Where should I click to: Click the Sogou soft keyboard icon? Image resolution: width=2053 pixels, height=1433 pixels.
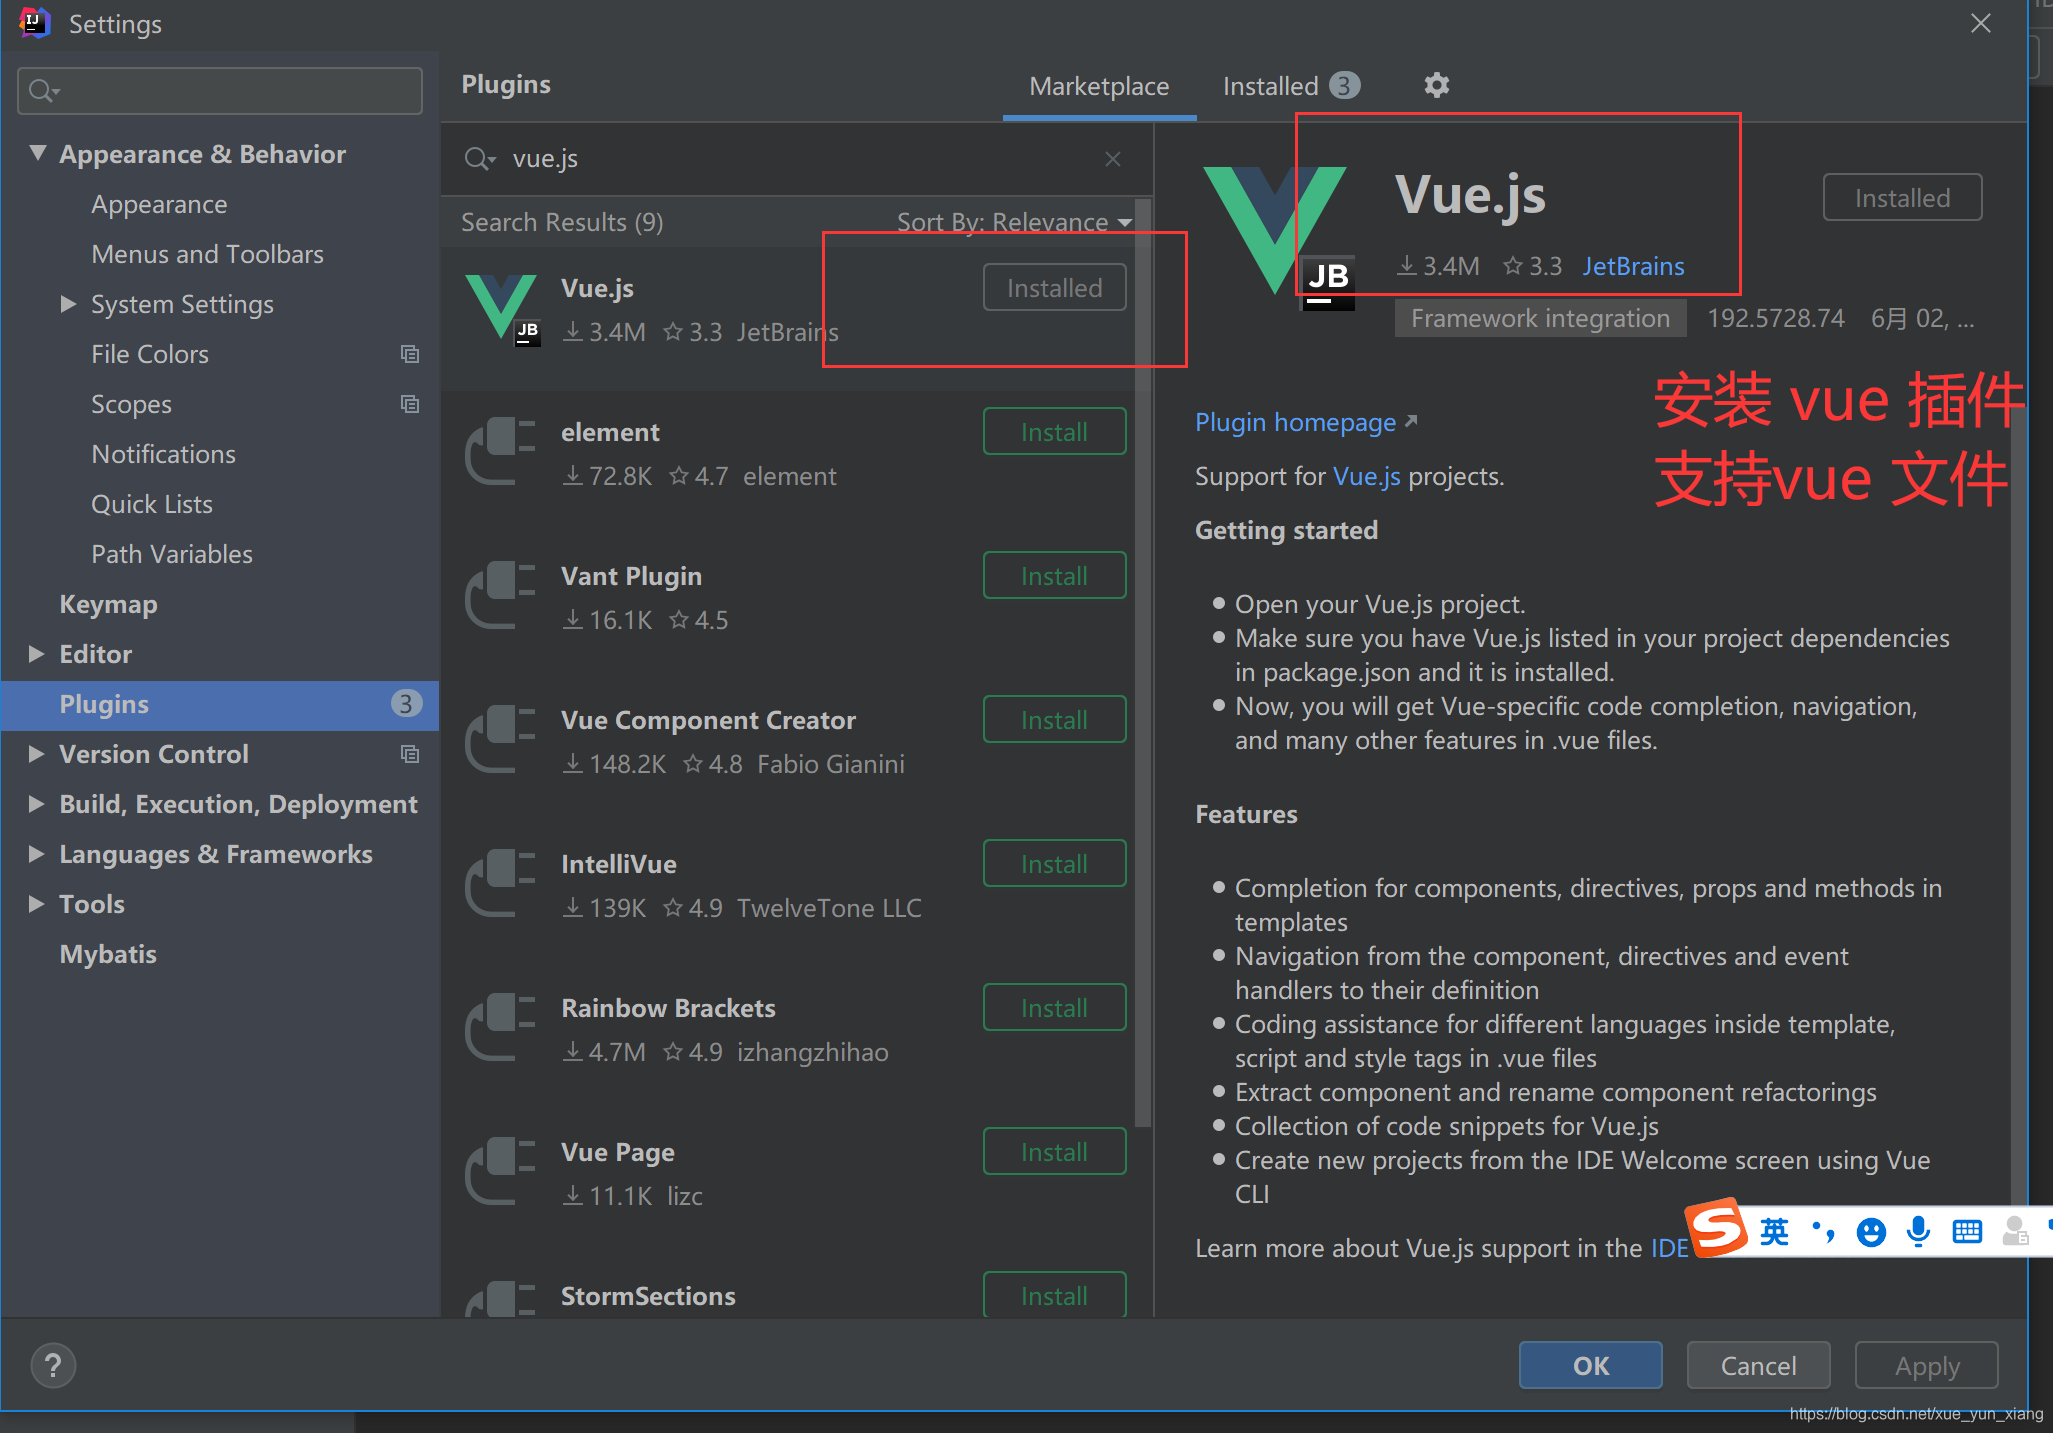(x=1966, y=1231)
